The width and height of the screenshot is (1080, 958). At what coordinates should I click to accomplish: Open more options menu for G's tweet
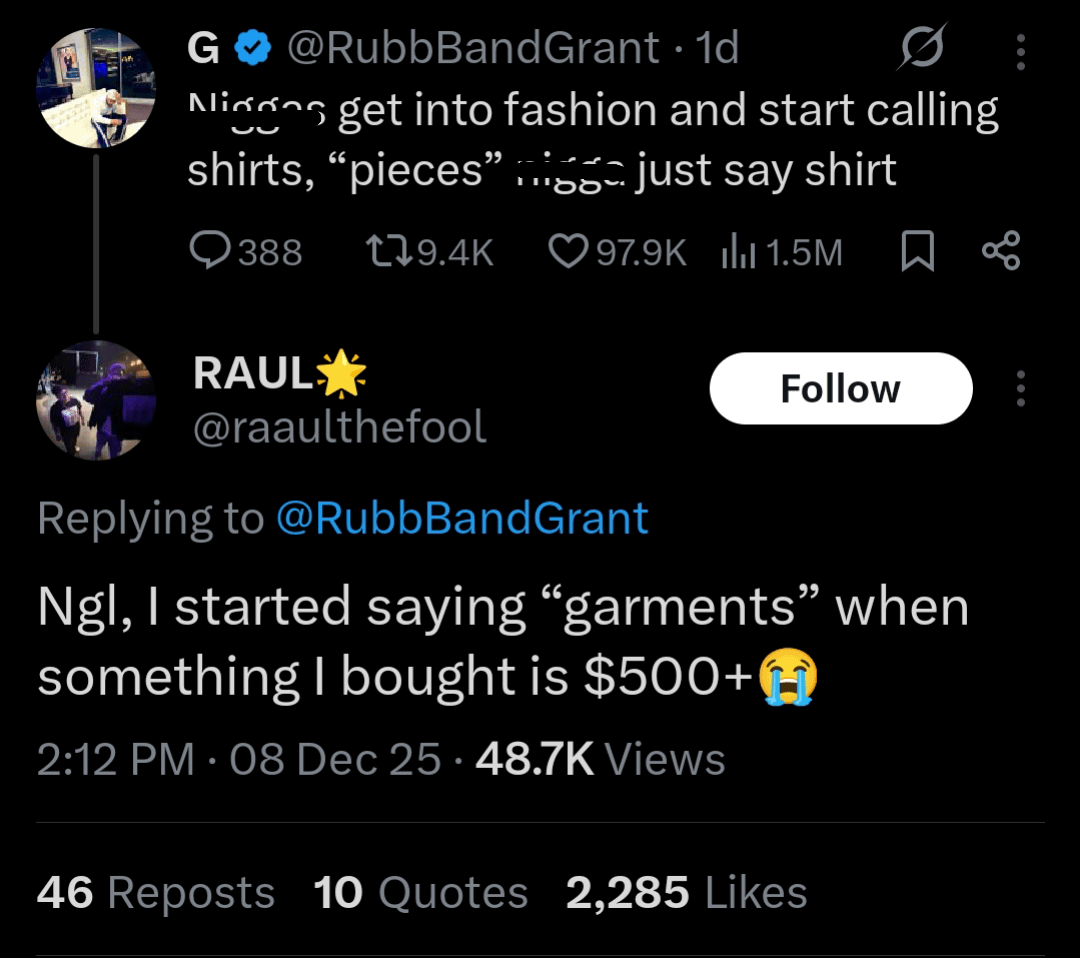1020,50
